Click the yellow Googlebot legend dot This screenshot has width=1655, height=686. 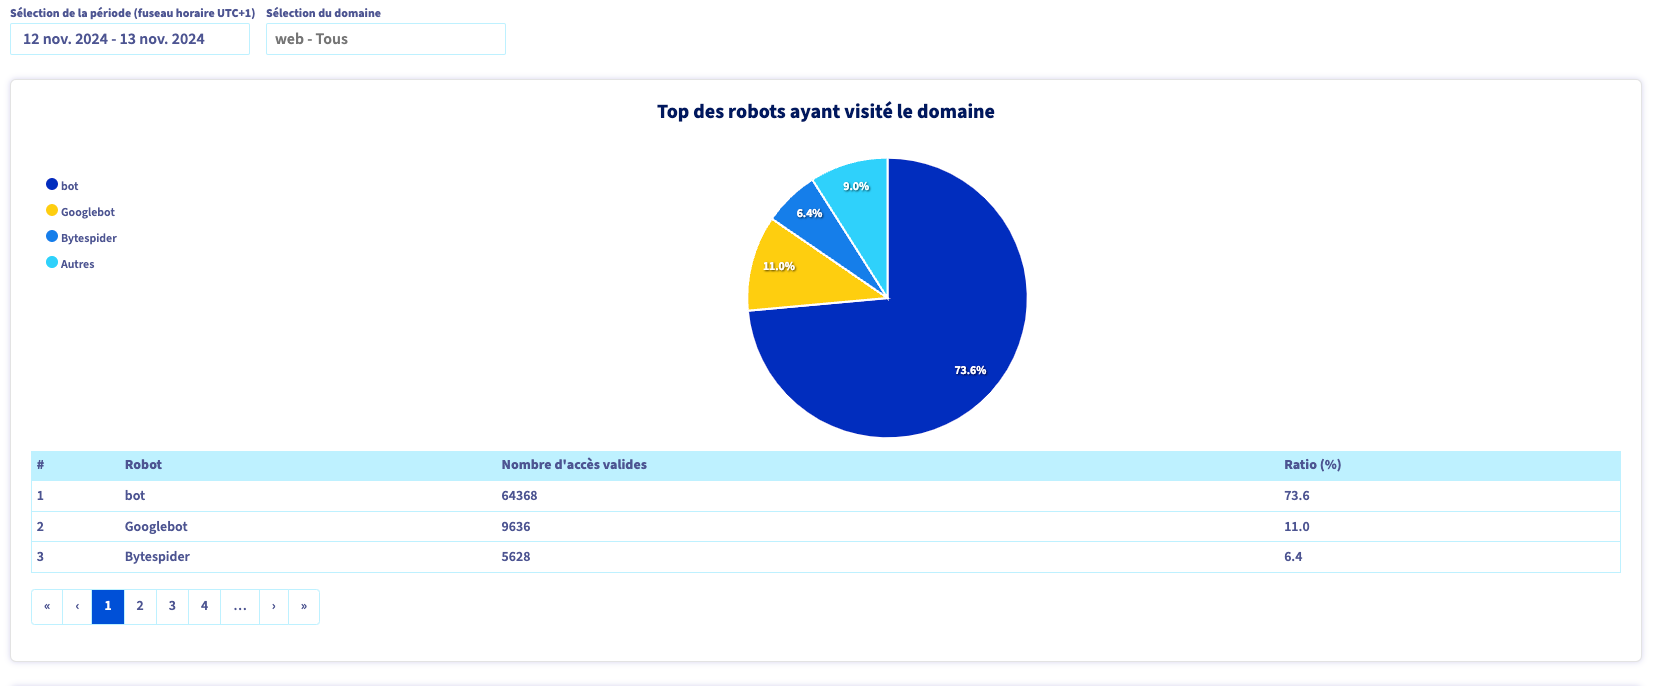tap(52, 210)
